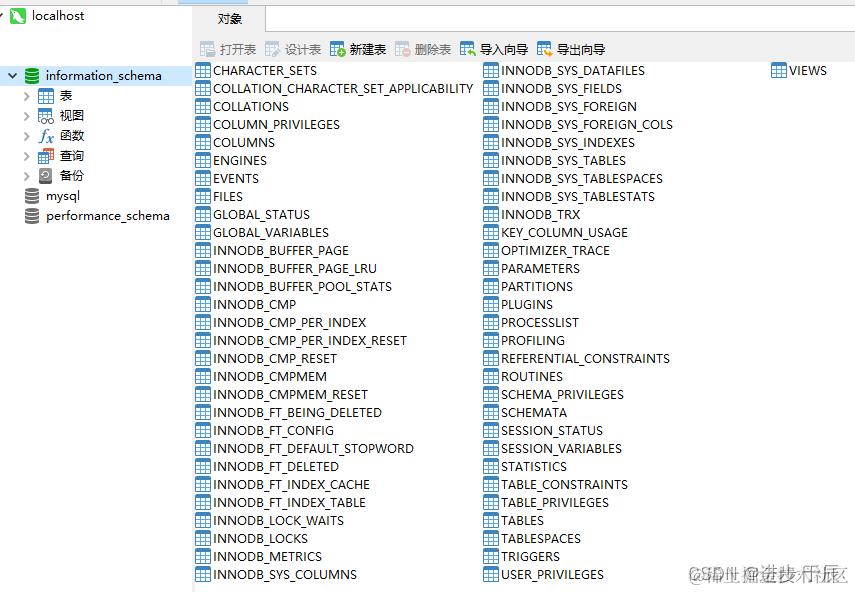855x592 pixels.
Task: Select the localhost connection name
Action: tap(58, 16)
